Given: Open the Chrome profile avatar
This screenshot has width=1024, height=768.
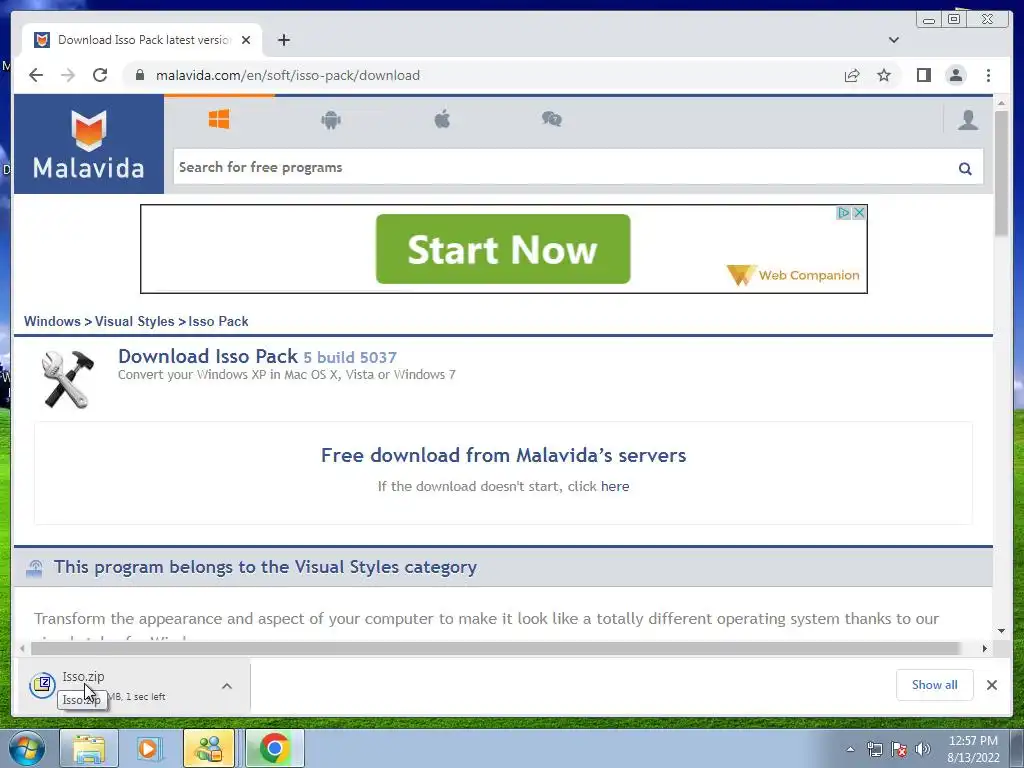Looking at the screenshot, I should point(955,76).
